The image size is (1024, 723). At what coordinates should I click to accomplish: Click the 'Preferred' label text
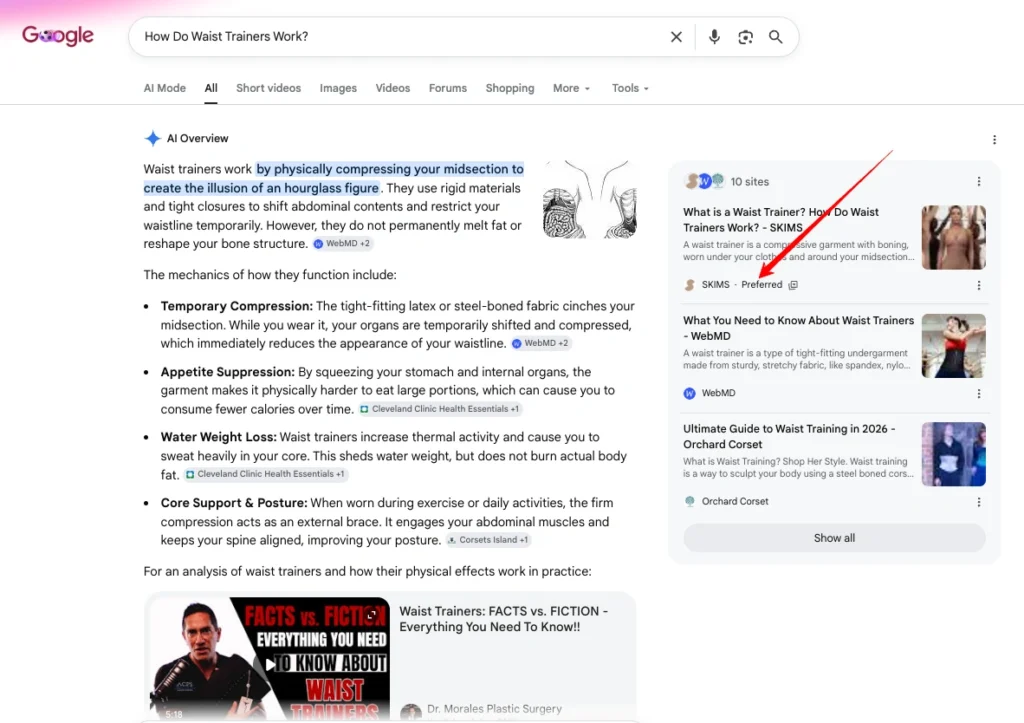click(761, 285)
